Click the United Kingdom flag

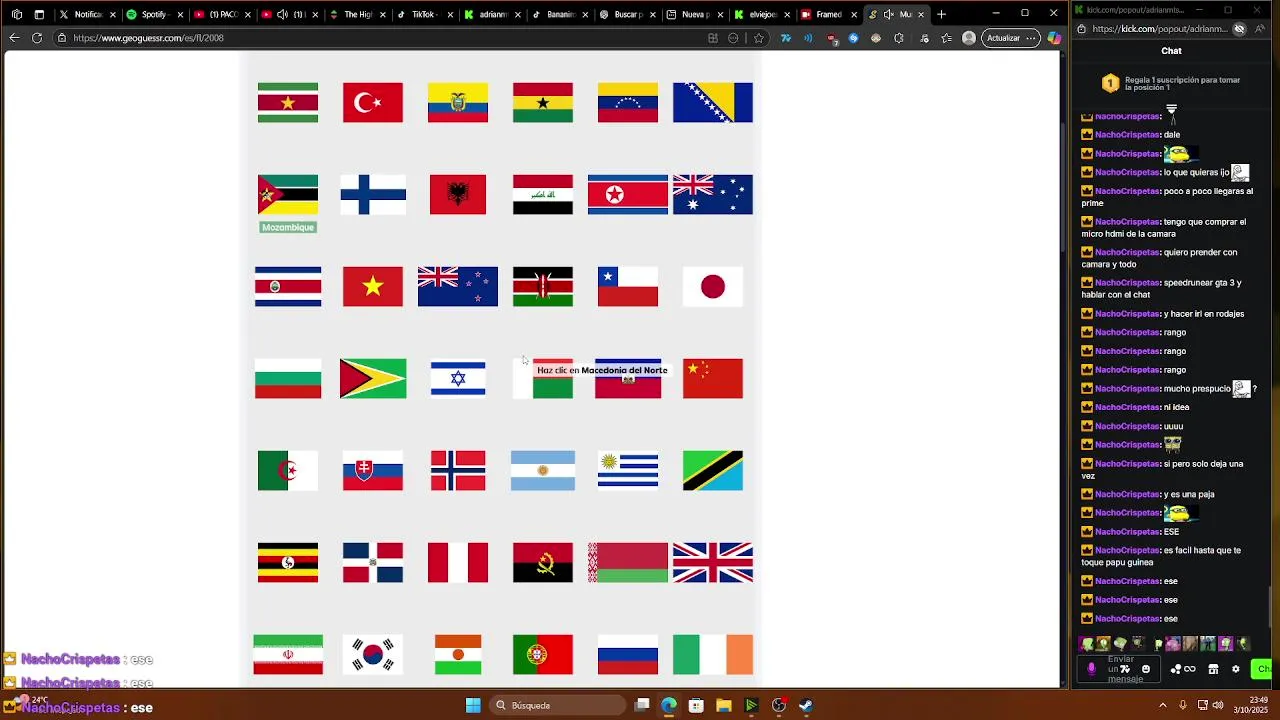(x=713, y=563)
